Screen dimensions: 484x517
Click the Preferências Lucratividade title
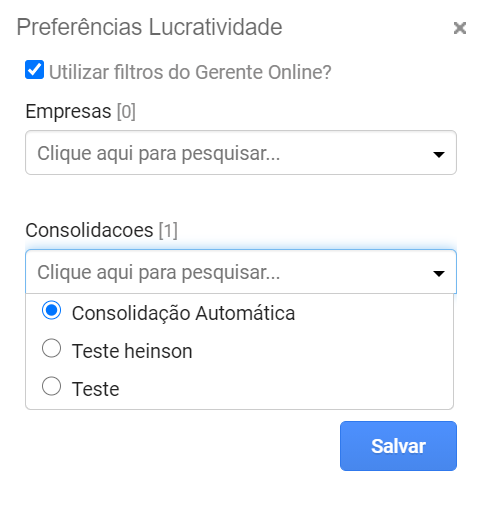pos(149,27)
